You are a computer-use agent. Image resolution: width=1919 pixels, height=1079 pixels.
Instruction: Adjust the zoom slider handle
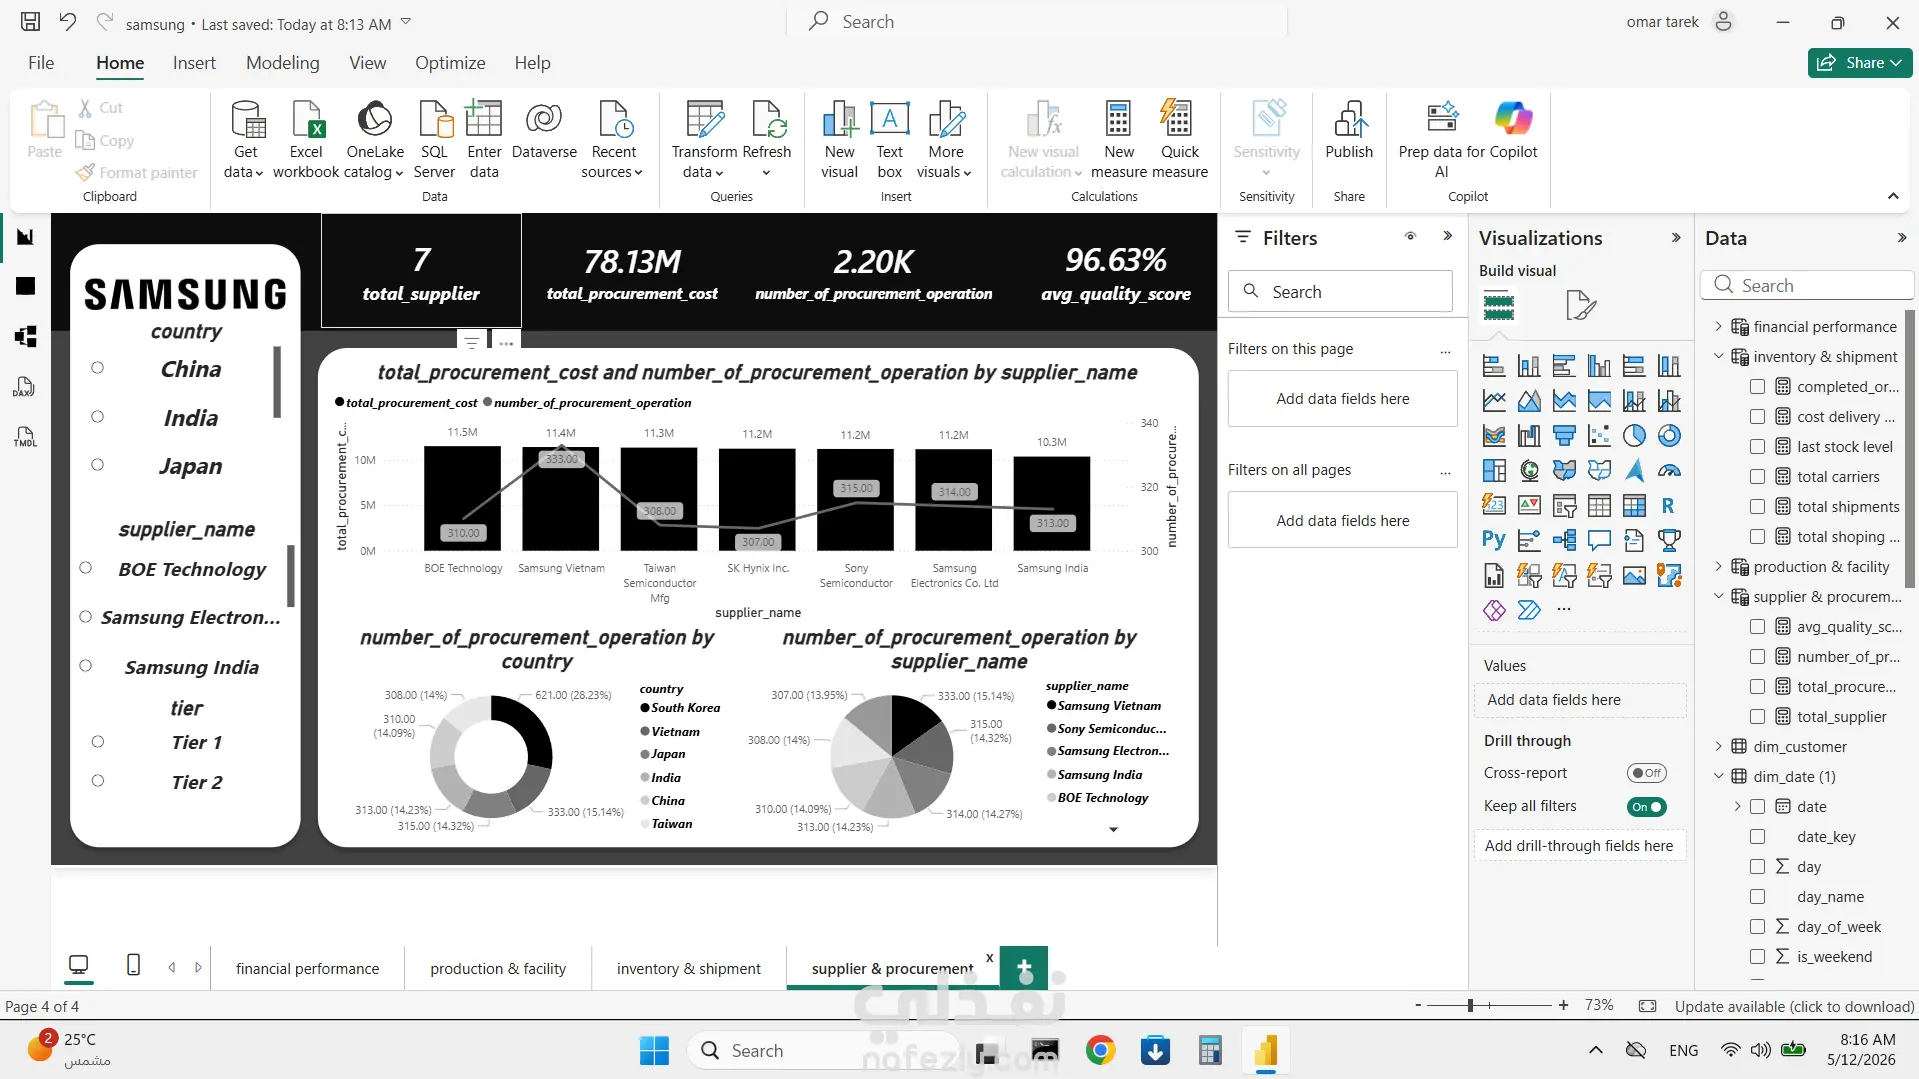(1470, 1006)
